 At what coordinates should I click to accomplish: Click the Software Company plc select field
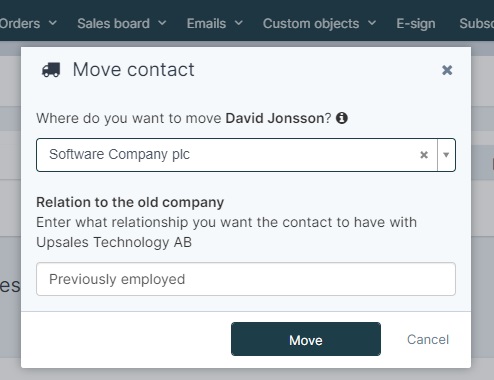coord(246,155)
